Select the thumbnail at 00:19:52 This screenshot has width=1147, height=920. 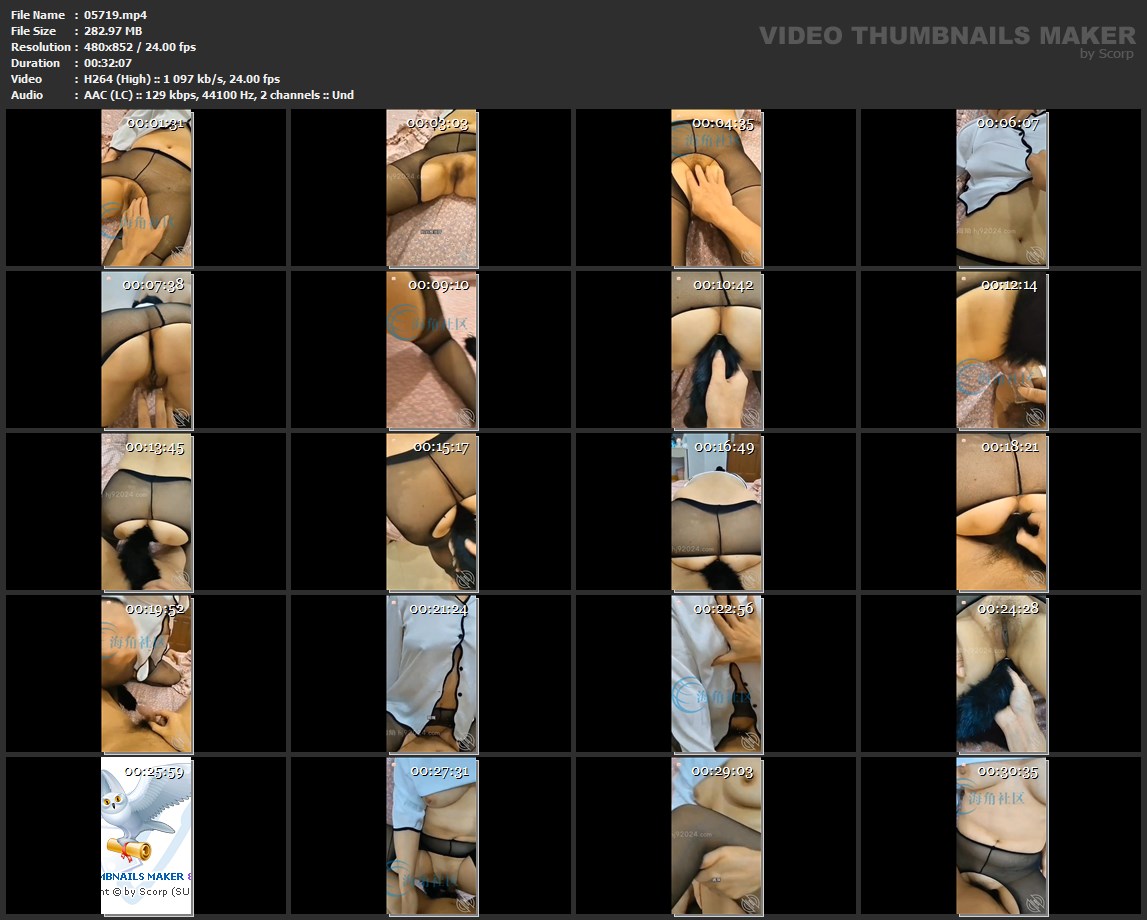[146, 674]
